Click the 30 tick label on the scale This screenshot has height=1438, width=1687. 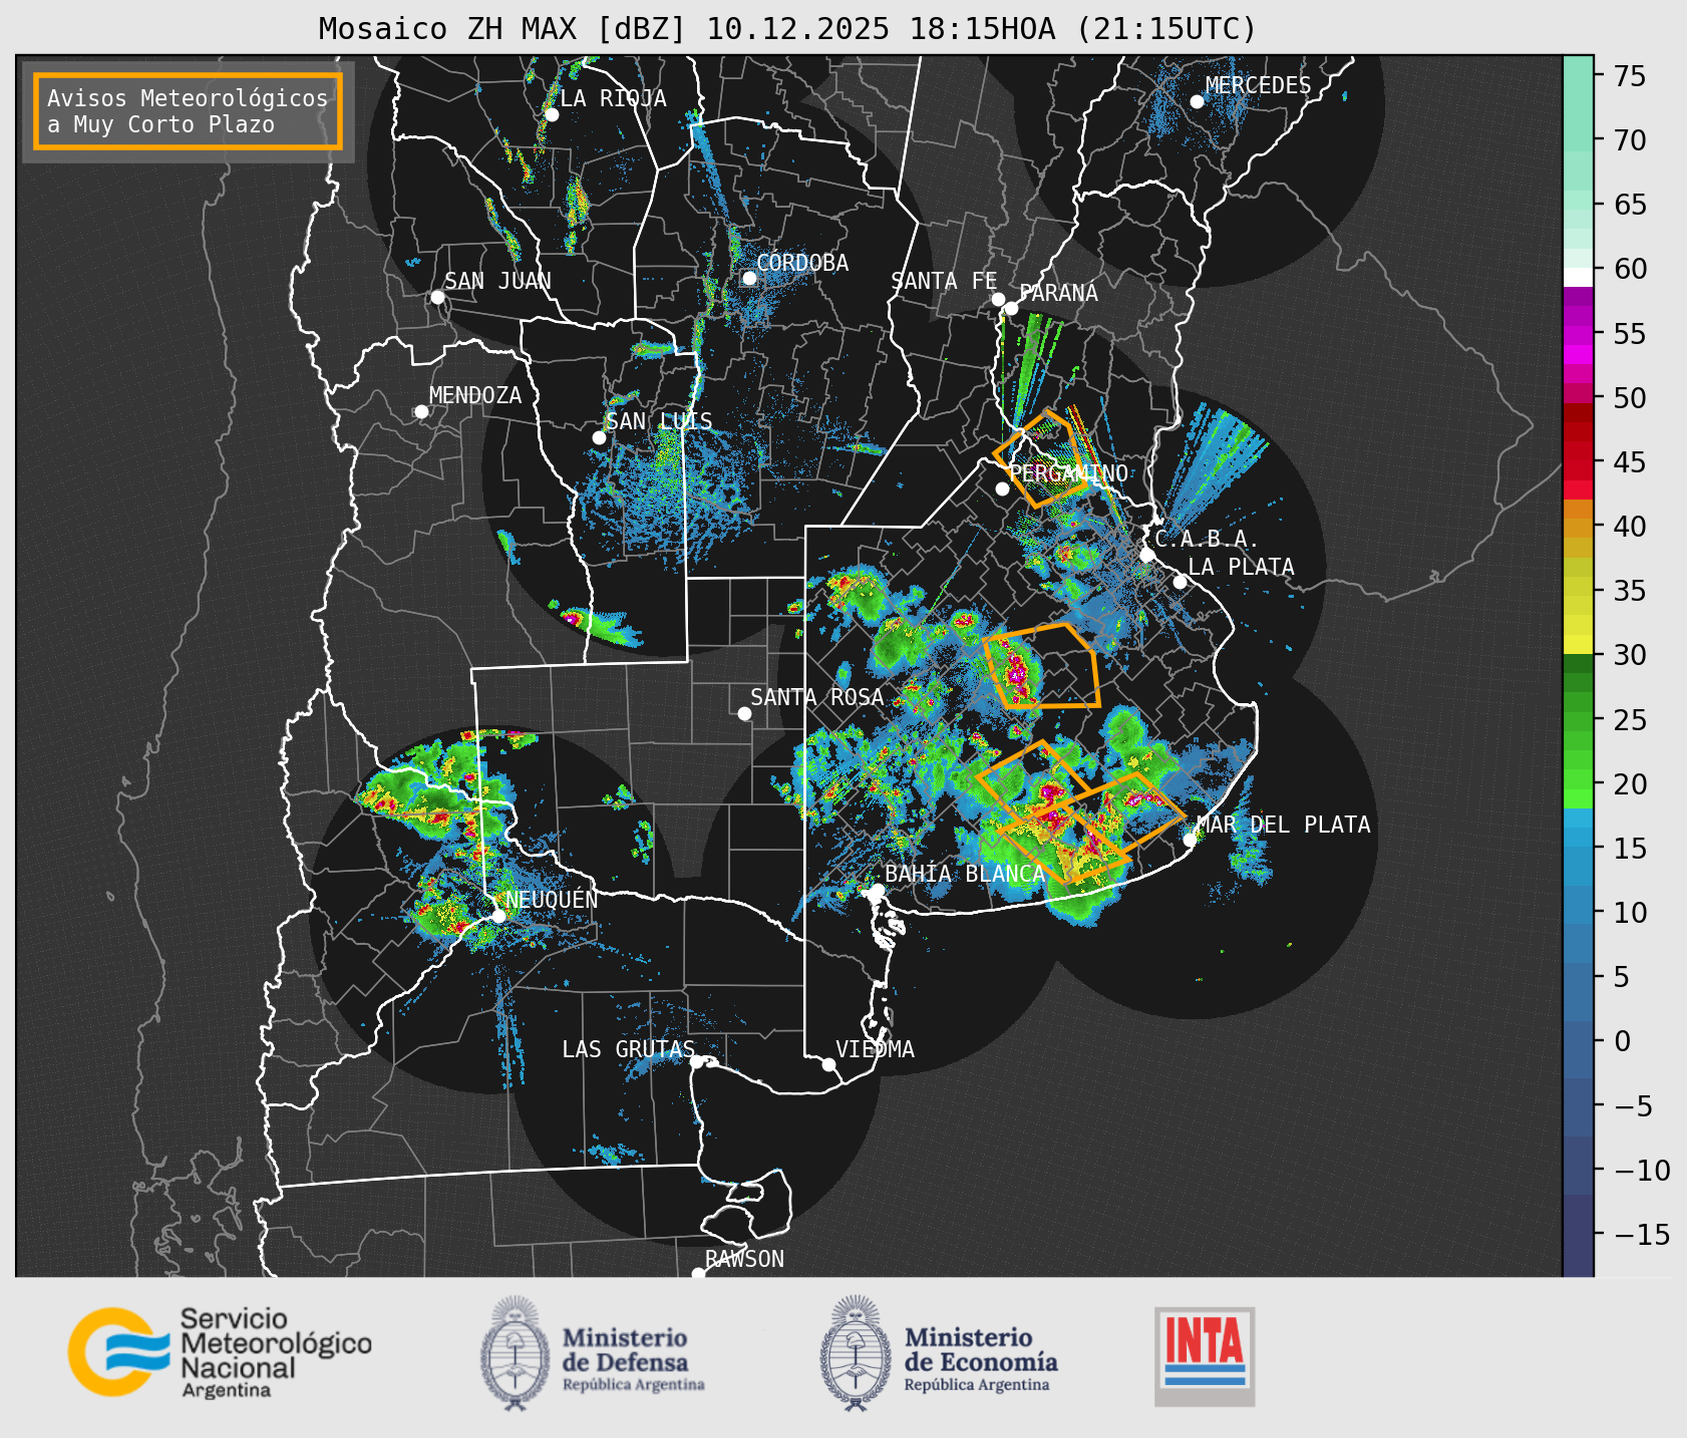pos(1628,655)
